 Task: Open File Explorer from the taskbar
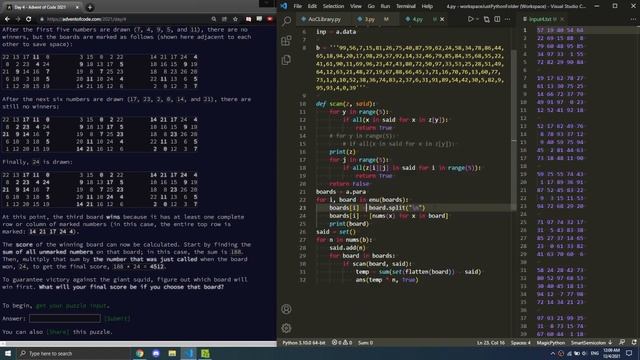[x=172, y=353]
